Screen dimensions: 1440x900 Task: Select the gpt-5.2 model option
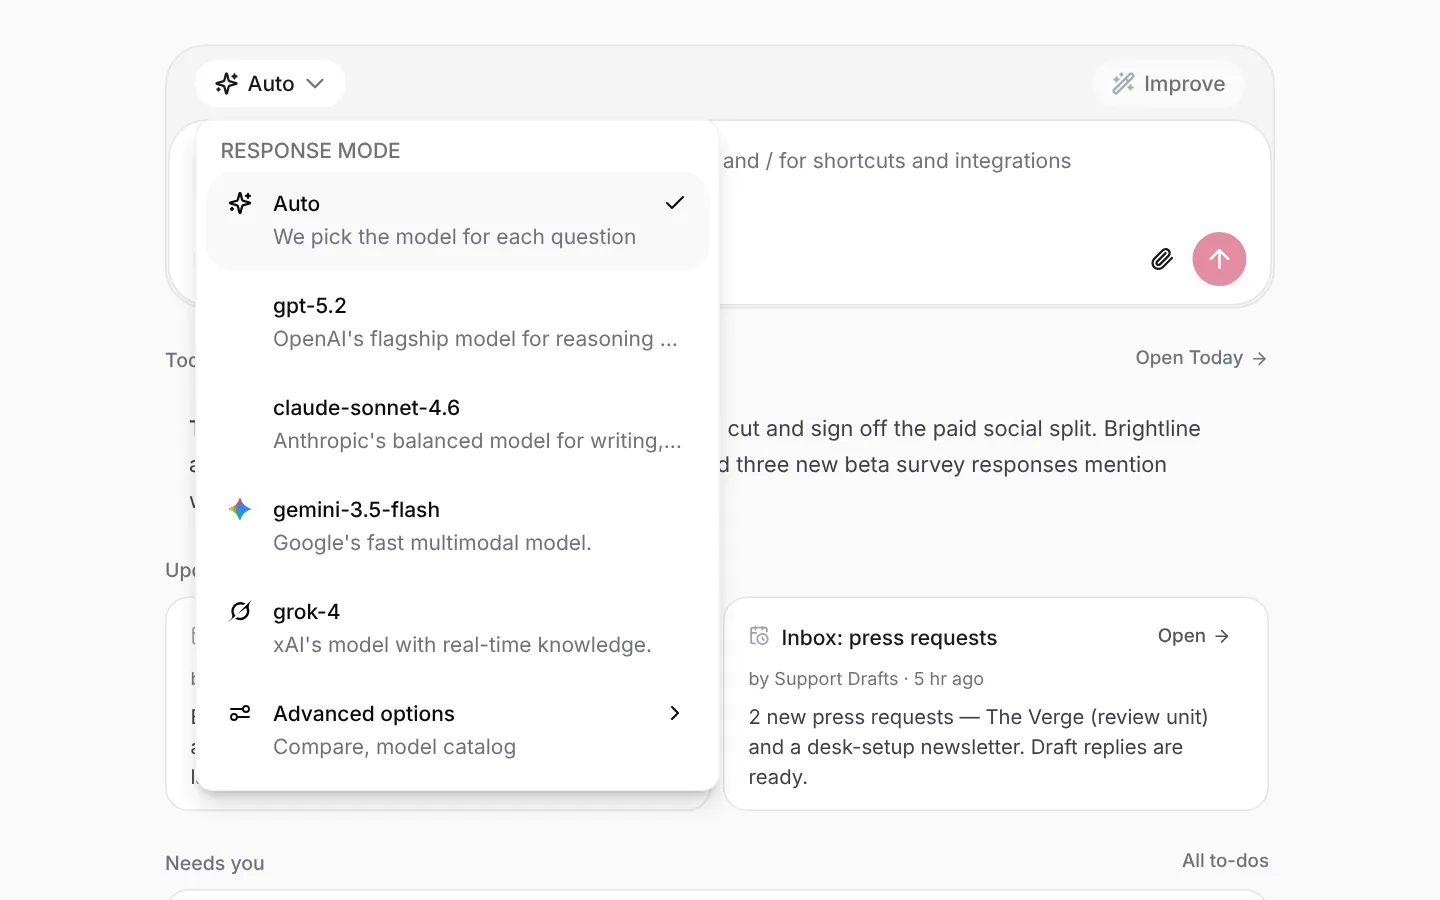(457, 322)
